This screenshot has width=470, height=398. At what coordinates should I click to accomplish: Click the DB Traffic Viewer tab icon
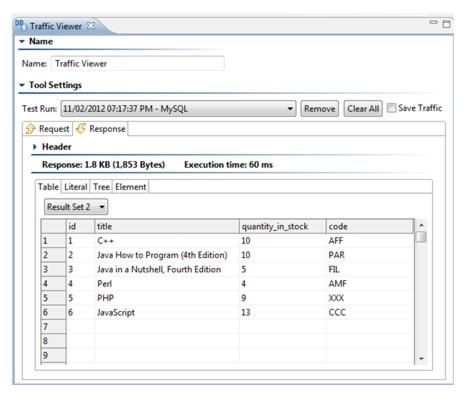[x=21, y=25]
